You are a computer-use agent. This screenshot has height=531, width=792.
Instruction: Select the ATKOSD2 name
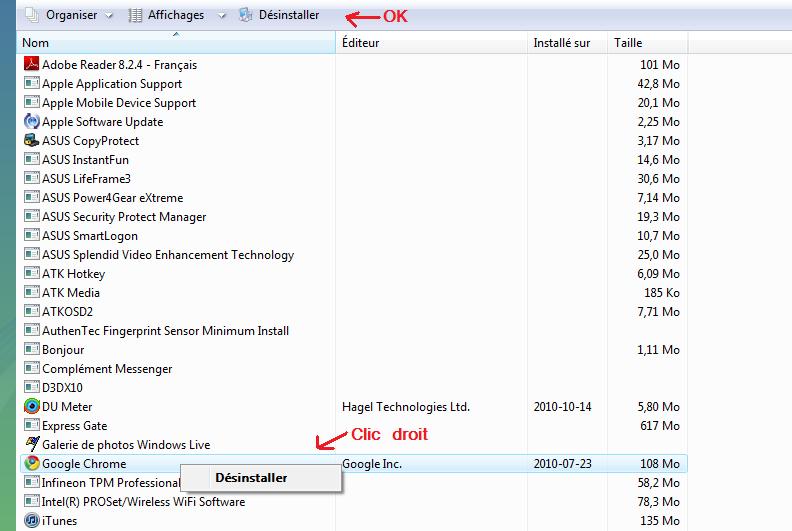(67, 312)
